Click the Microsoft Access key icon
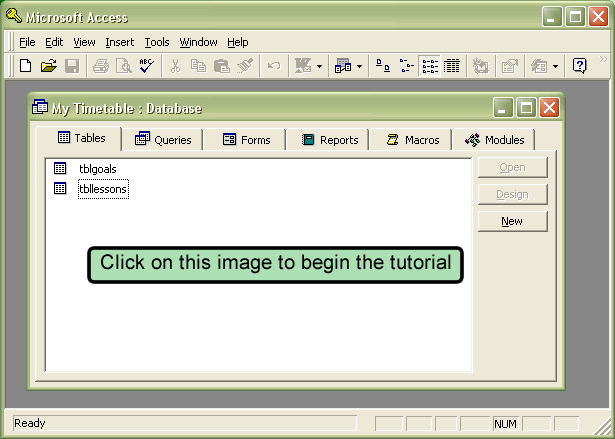The height and width of the screenshot is (439, 615). (14, 16)
